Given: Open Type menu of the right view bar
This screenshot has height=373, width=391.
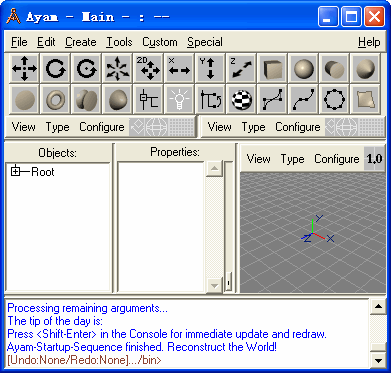Looking at the screenshot, I should click(254, 127).
